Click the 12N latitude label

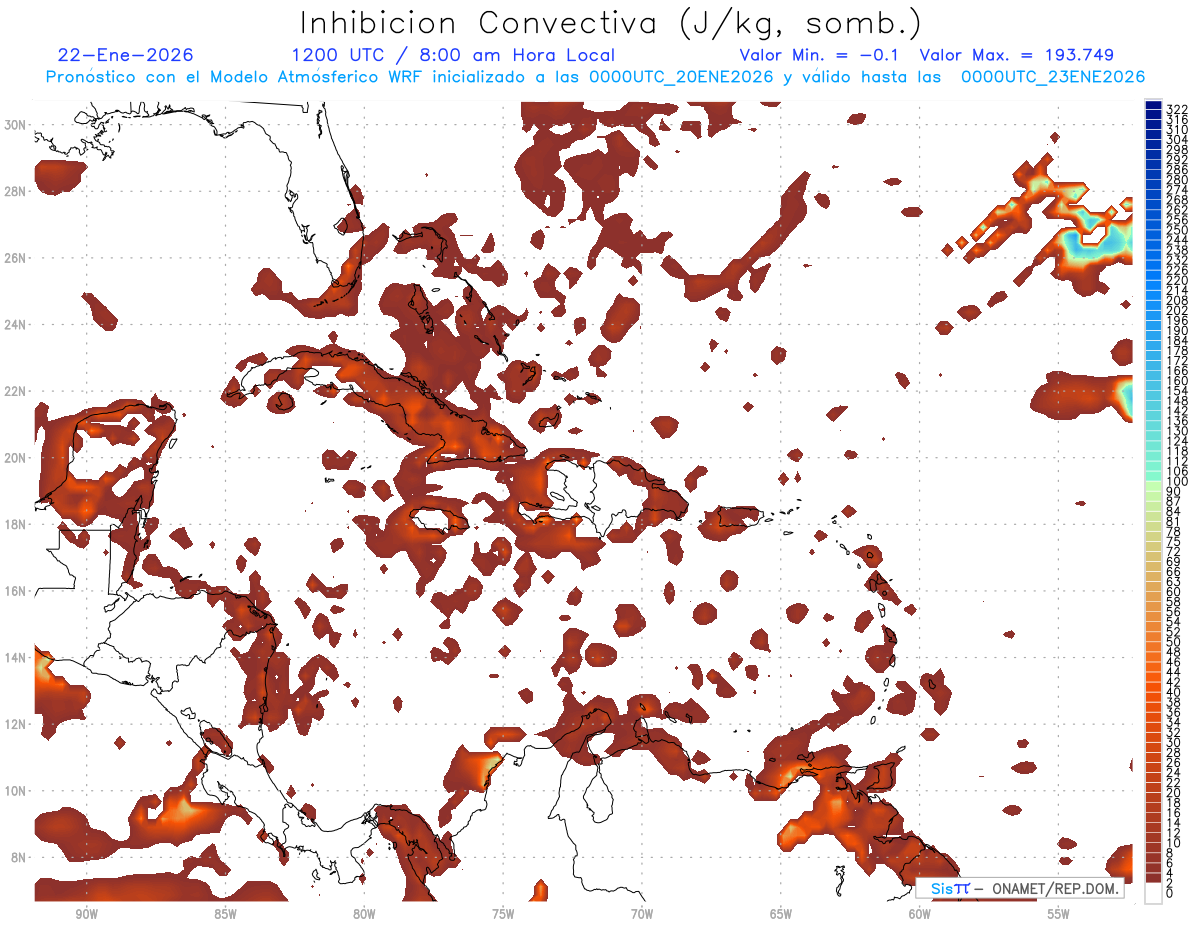16,724
